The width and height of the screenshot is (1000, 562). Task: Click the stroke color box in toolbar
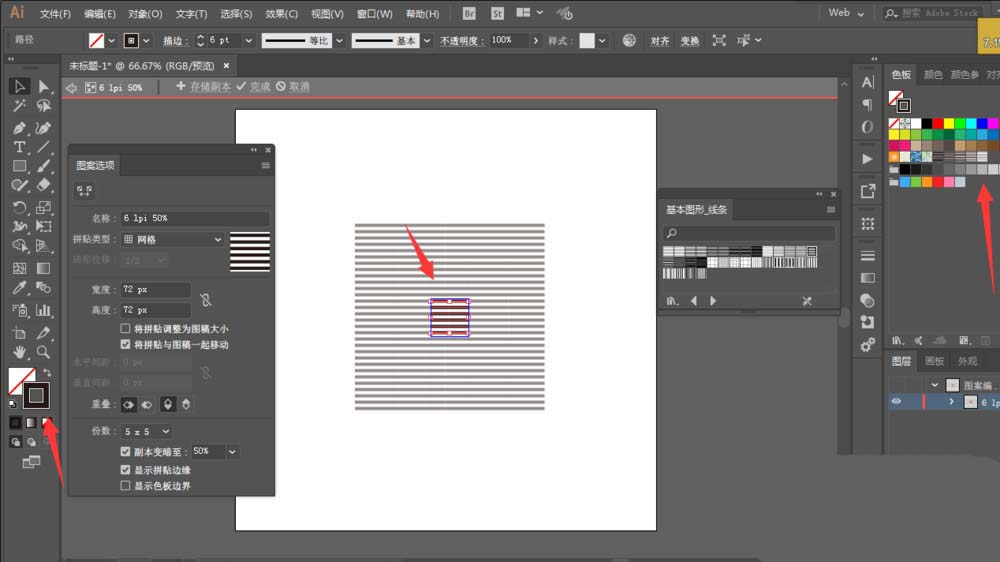pos(36,396)
